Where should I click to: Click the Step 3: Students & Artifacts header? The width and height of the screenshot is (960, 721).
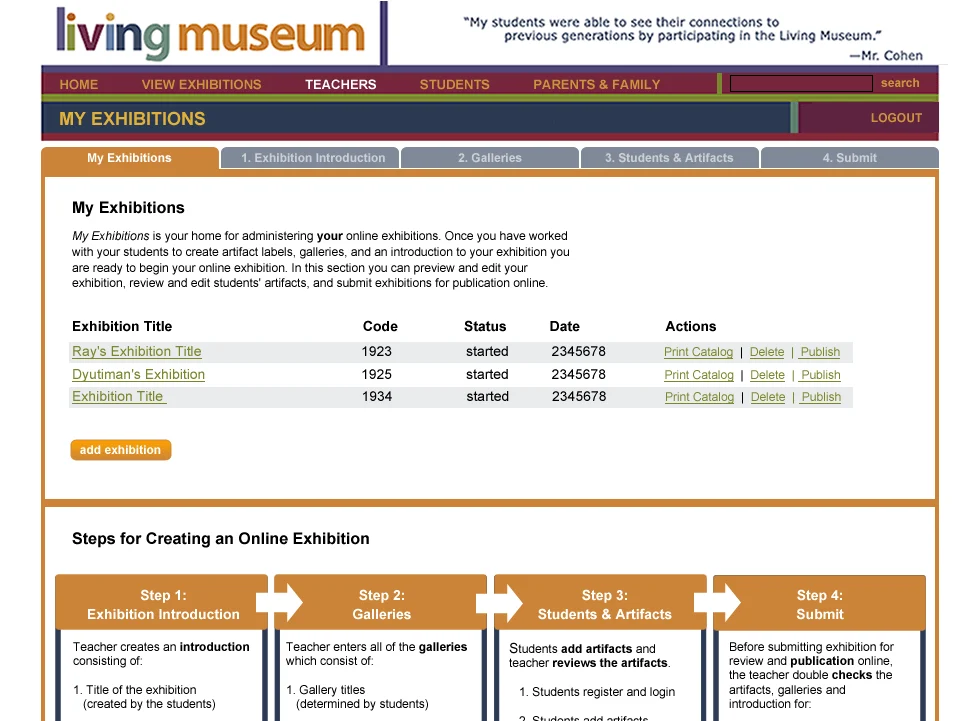[601, 603]
